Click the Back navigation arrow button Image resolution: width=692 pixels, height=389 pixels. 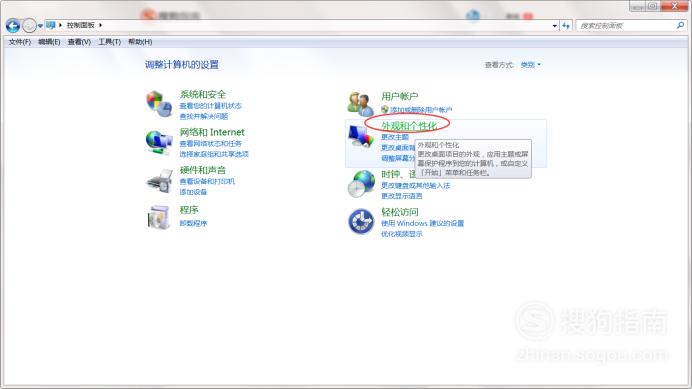tap(13, 26)
